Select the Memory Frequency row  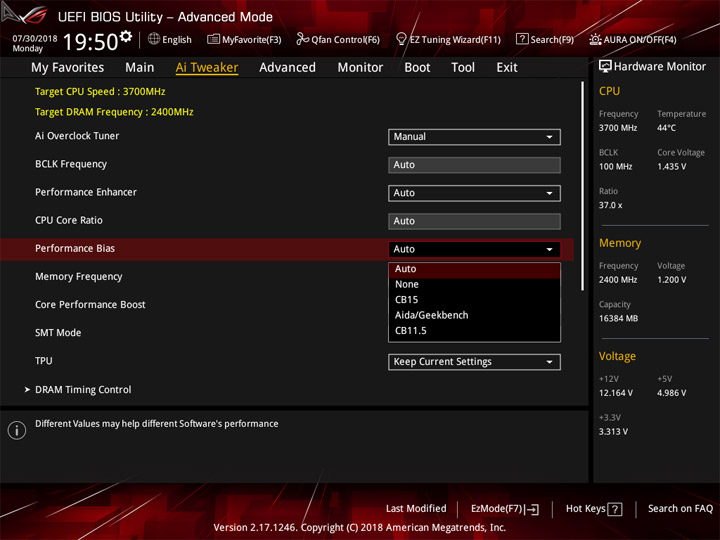[x=79, y=276]
